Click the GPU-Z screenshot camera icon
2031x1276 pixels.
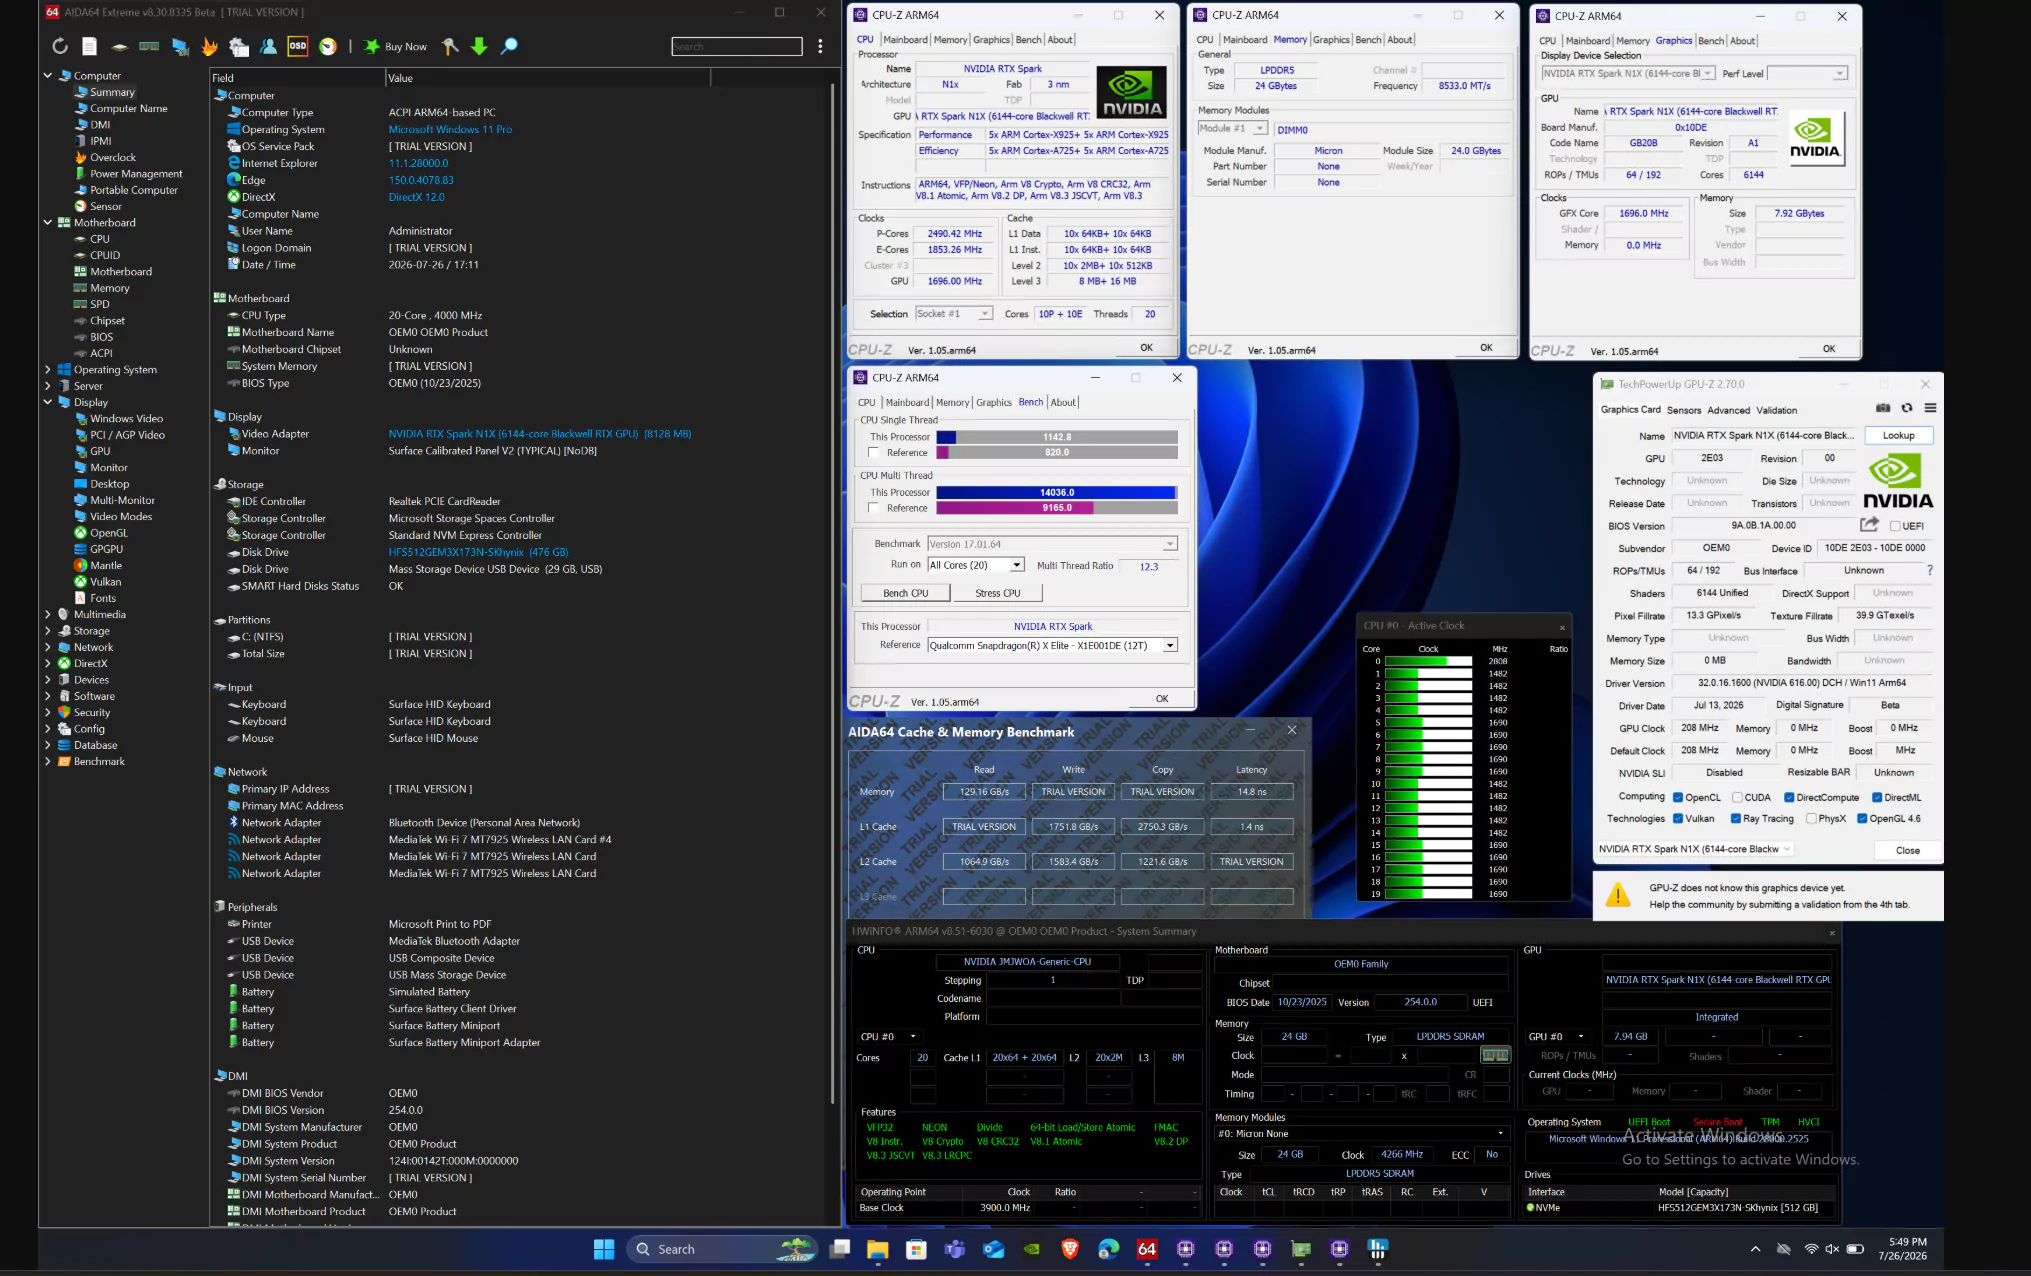(1883, 408)
